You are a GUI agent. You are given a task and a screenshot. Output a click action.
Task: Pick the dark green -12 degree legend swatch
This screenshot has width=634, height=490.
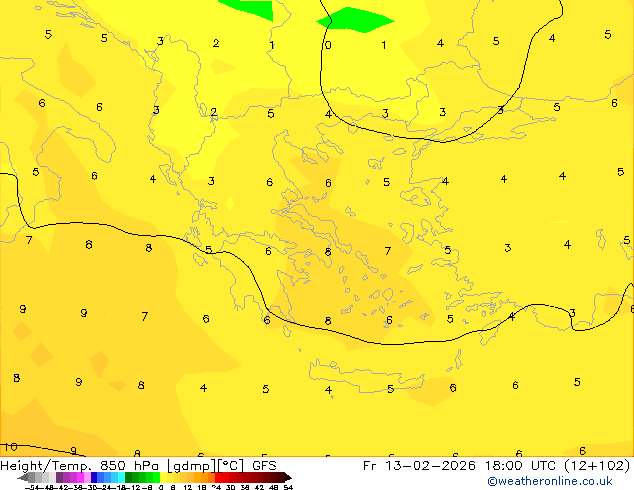click(x=129, y=478)
